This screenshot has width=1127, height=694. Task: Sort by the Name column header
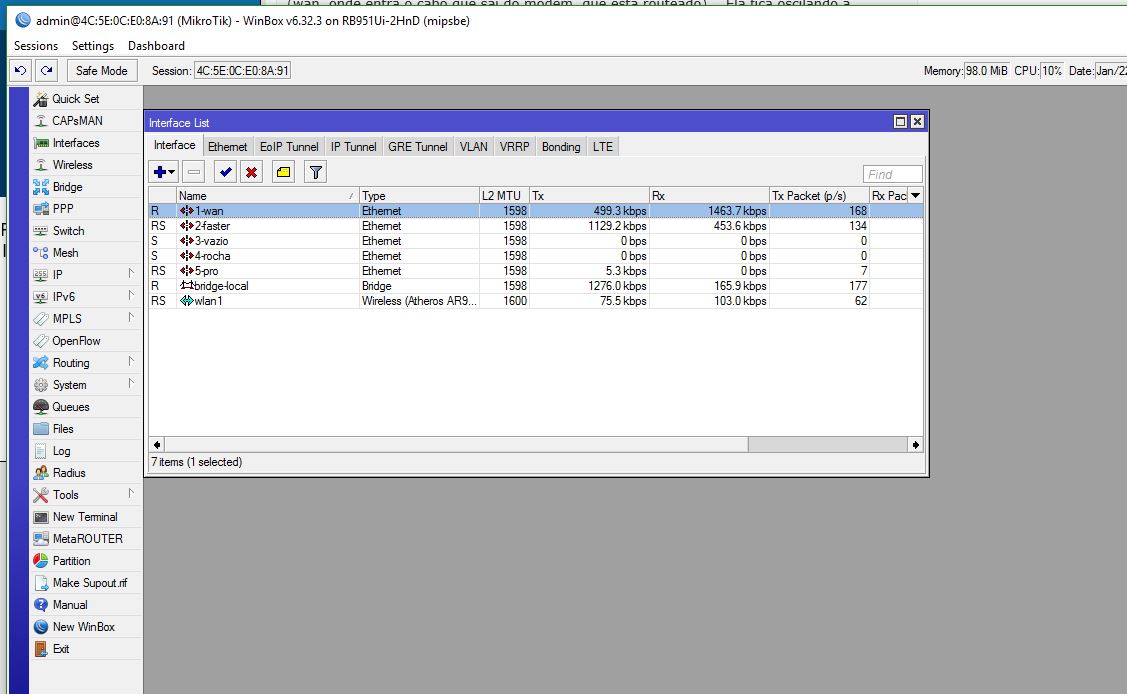pyautogui.click(x=267, y=195)
